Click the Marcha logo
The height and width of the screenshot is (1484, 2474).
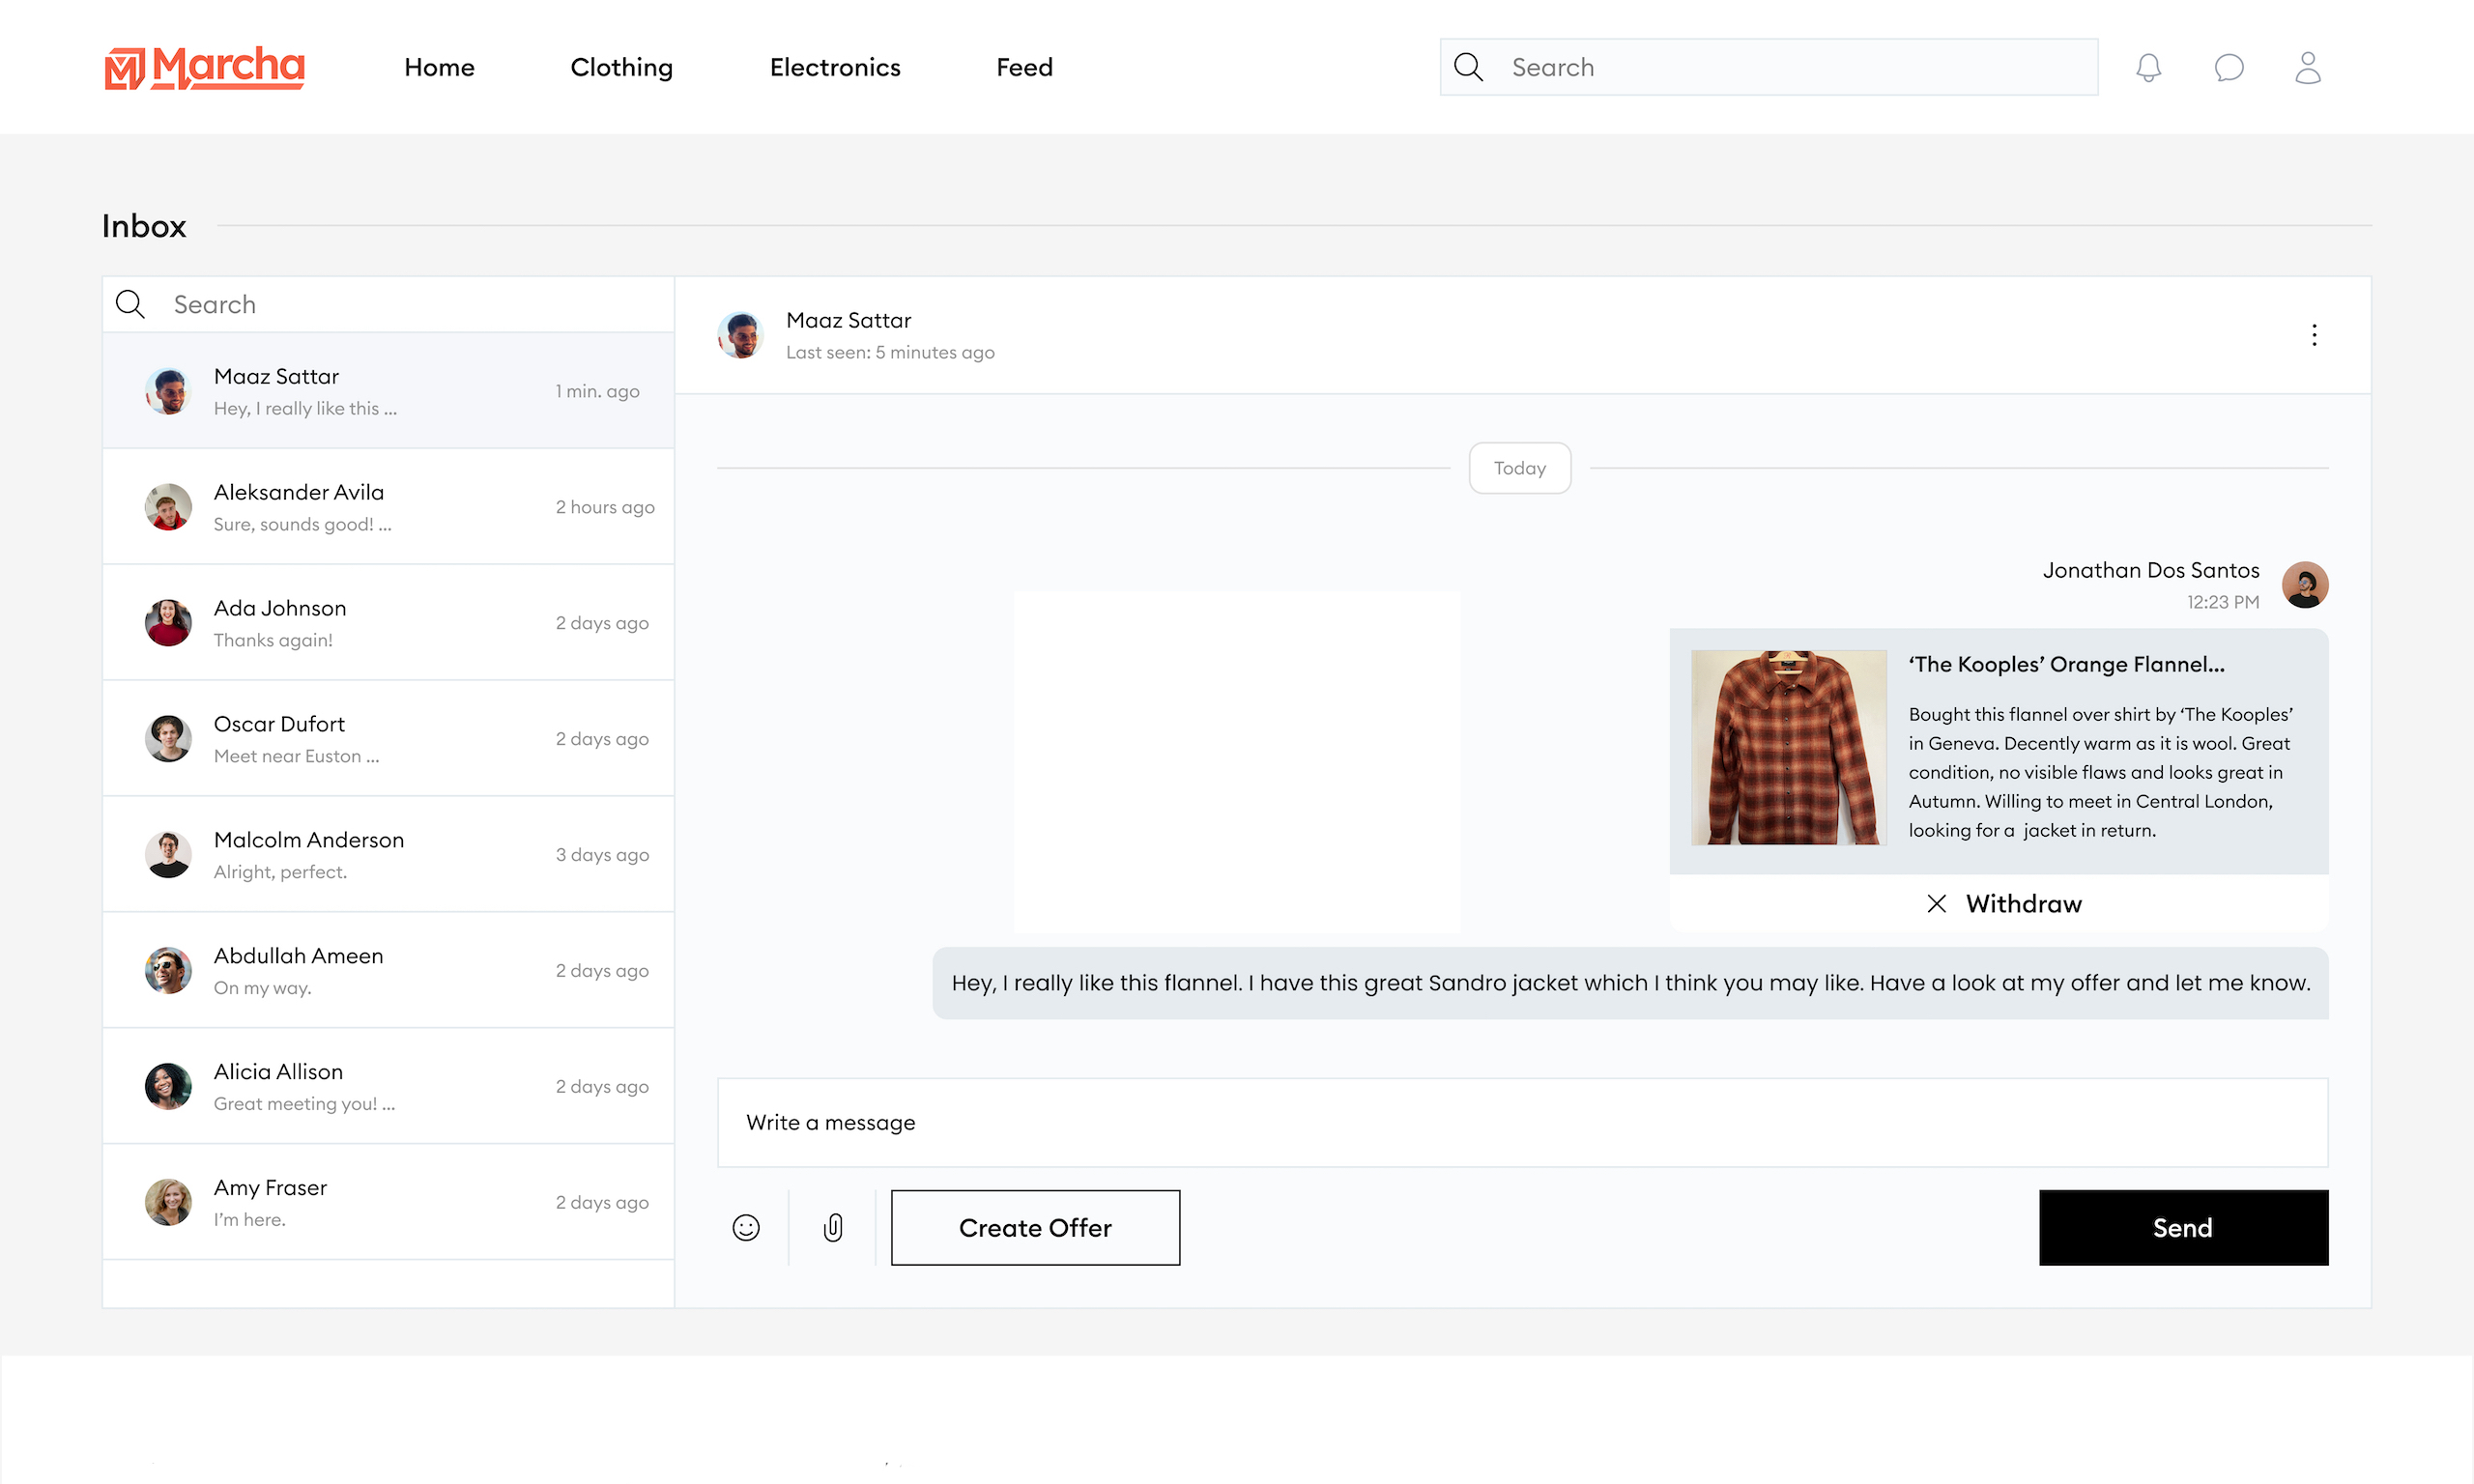[204, 67]
